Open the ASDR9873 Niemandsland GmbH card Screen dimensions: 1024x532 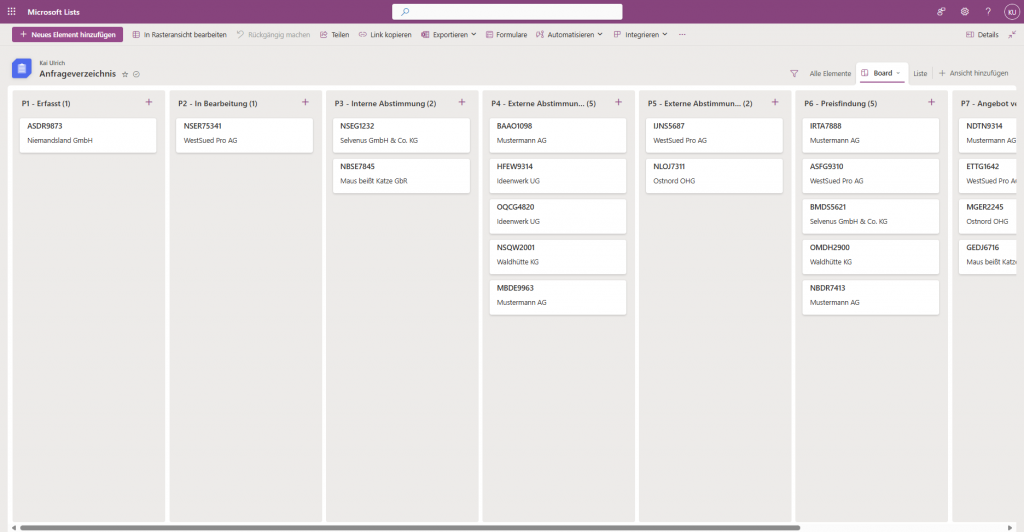87,134
